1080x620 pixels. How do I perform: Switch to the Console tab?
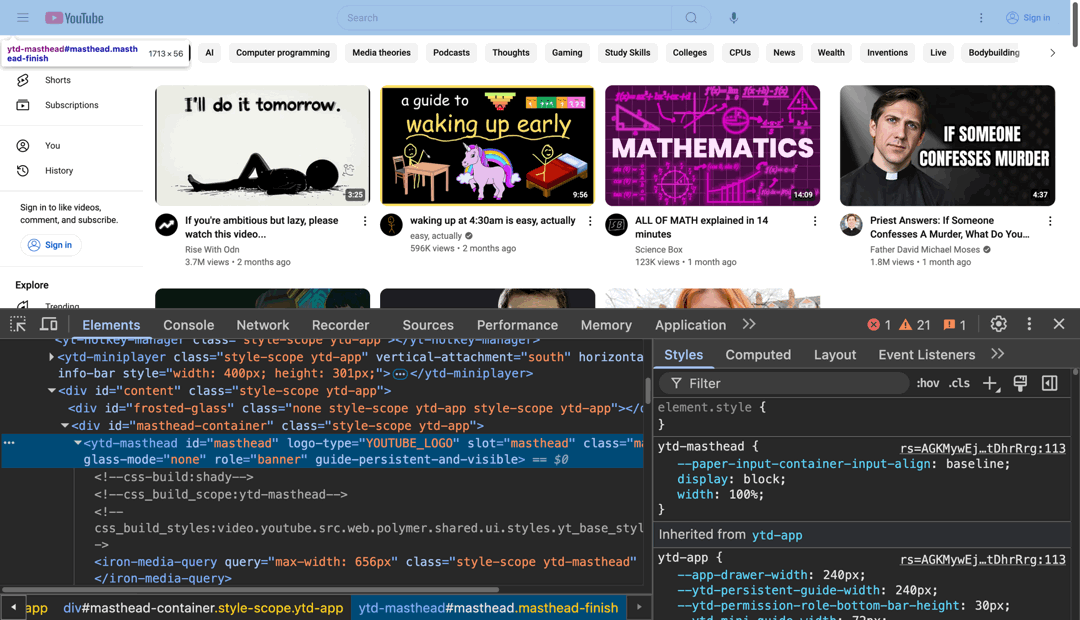pyautogui.click(x=189, y=325)
